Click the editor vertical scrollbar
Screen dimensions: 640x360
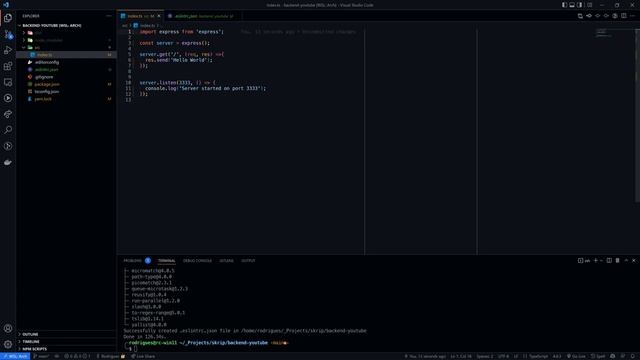[x=637, y=116]
